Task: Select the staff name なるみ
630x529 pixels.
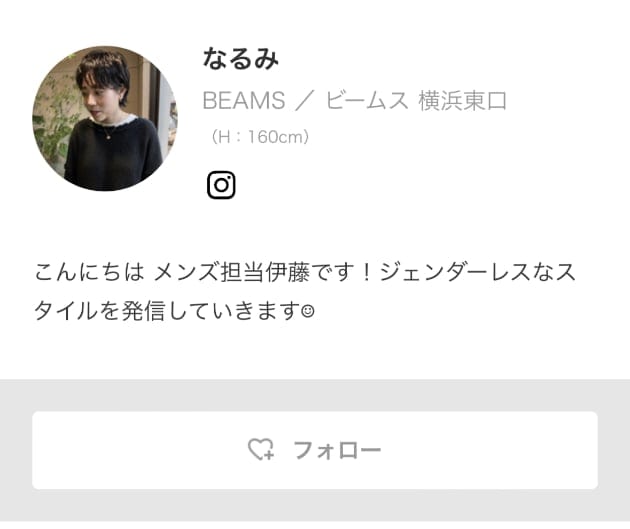Action: click(240, 59)
